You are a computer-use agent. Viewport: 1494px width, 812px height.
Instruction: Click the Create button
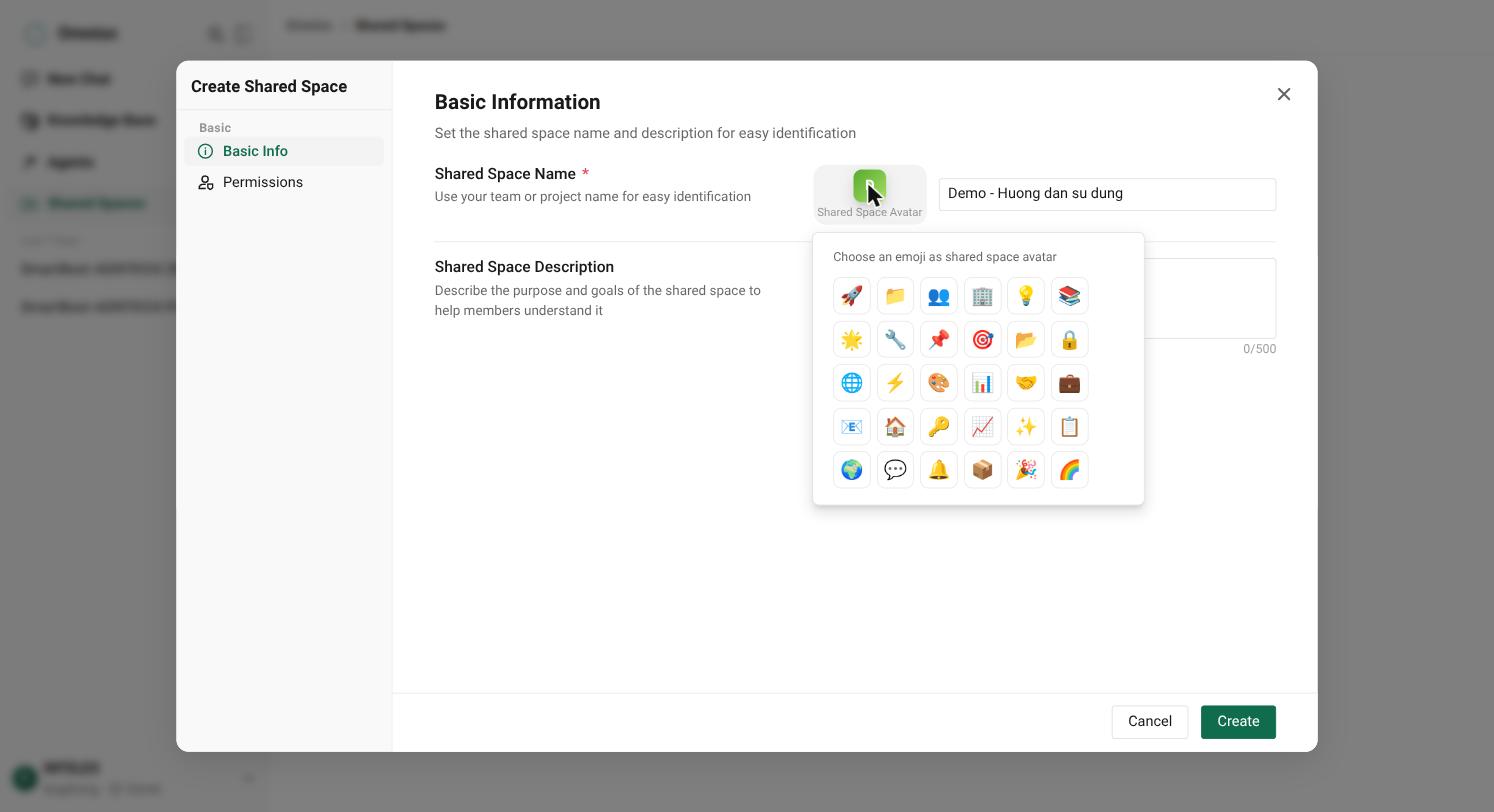[1238, 722]
